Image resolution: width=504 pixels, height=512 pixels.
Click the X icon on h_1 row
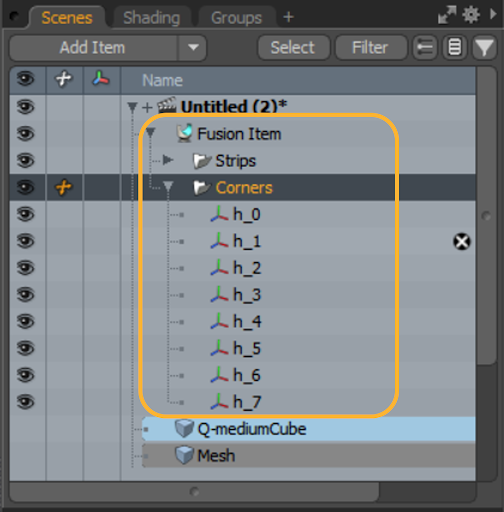pyautogui.click(x=462, y=241)
